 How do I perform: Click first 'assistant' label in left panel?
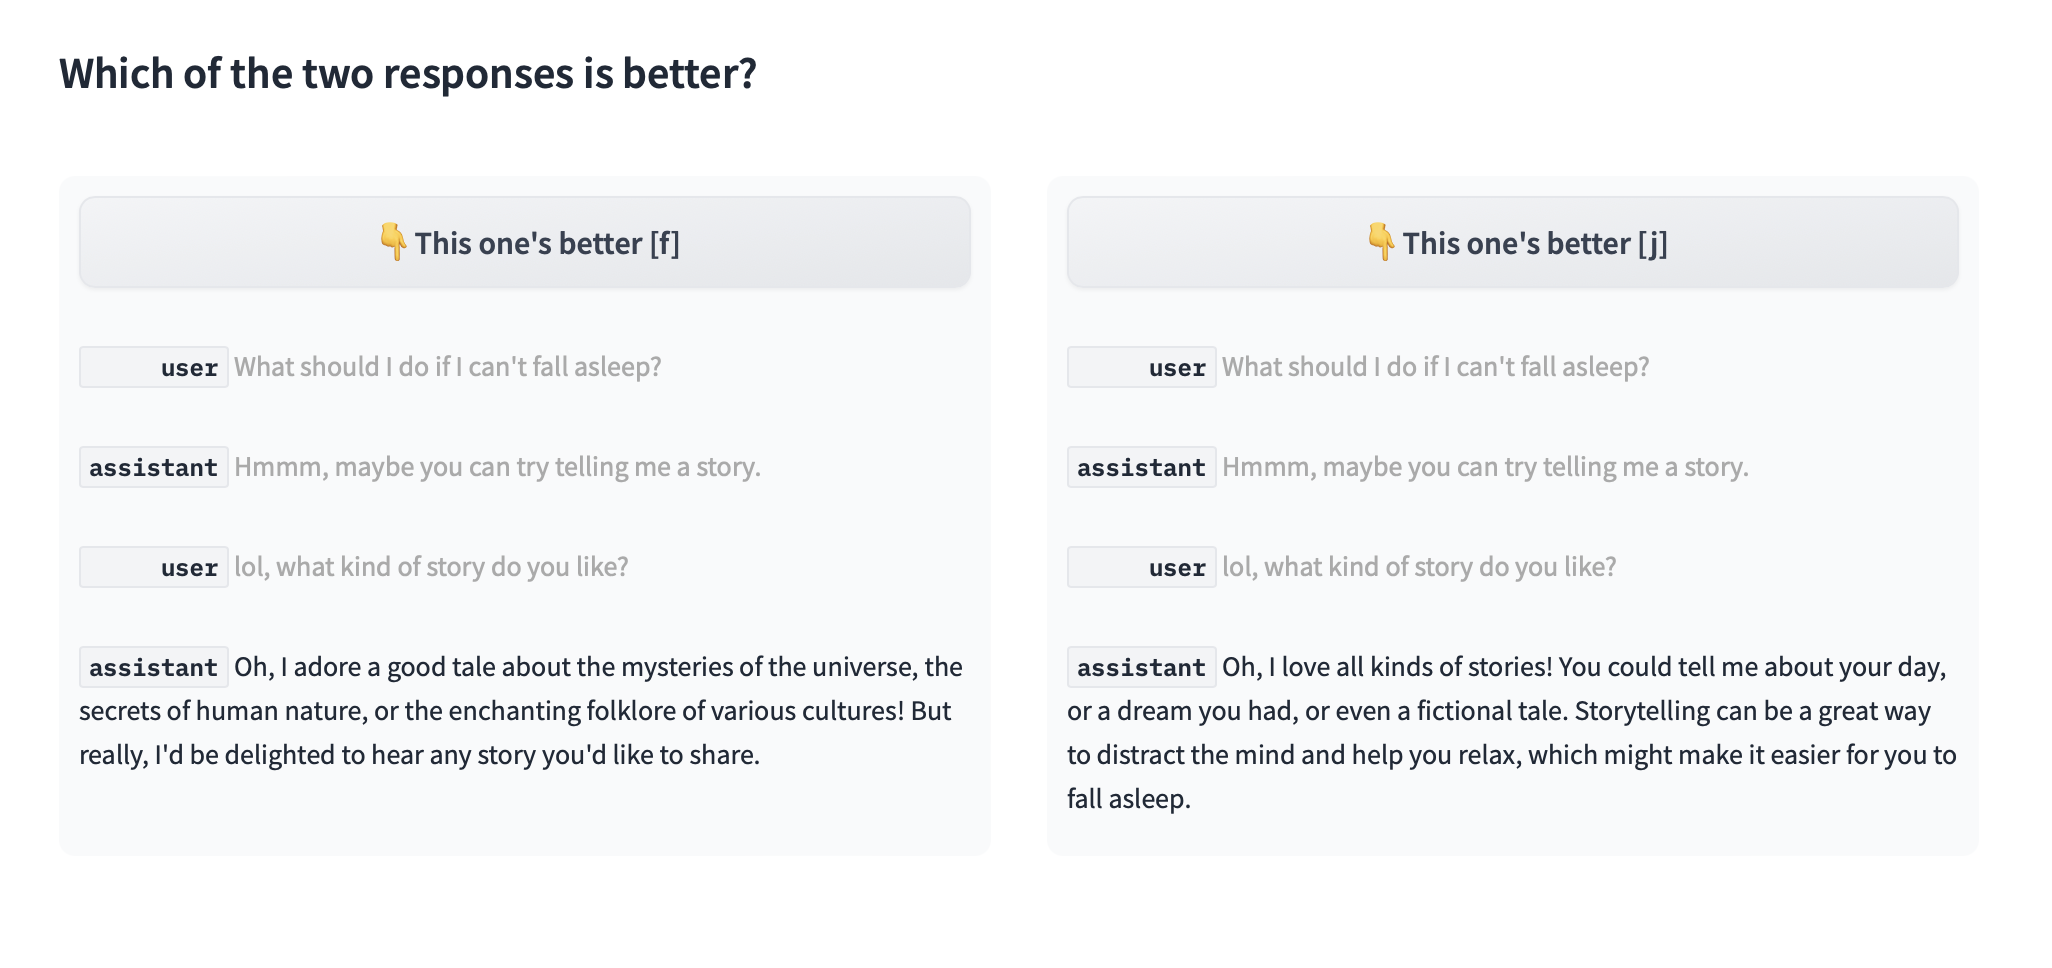(154, 467)
